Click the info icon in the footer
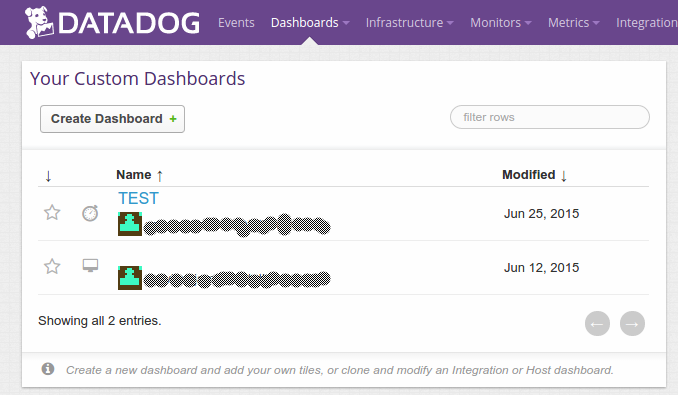This screenshot has height=396, width=680. (48, 369)
